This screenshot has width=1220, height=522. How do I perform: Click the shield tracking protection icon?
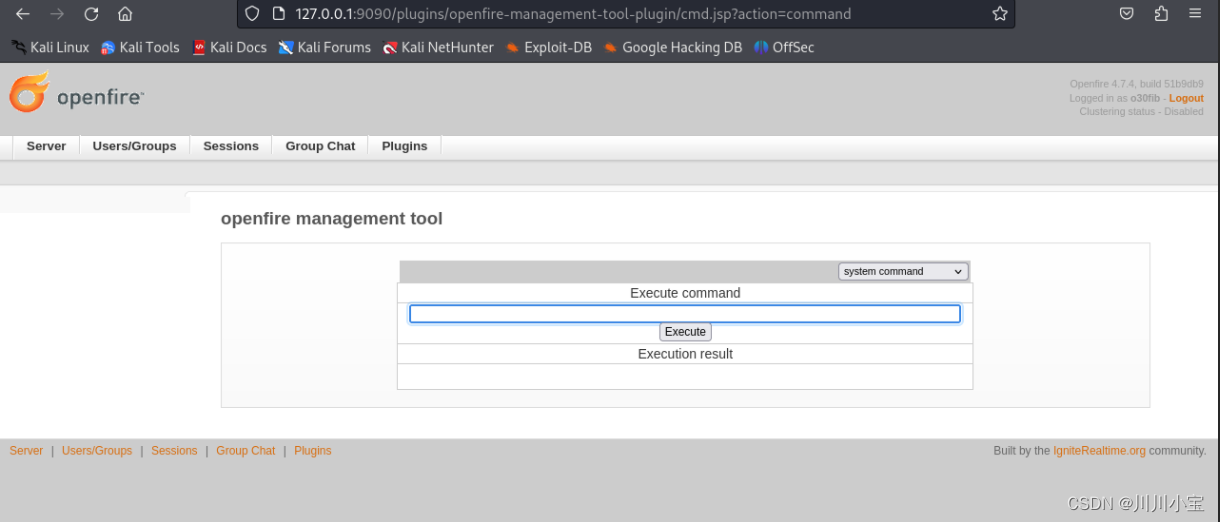[x=252, y=14]
